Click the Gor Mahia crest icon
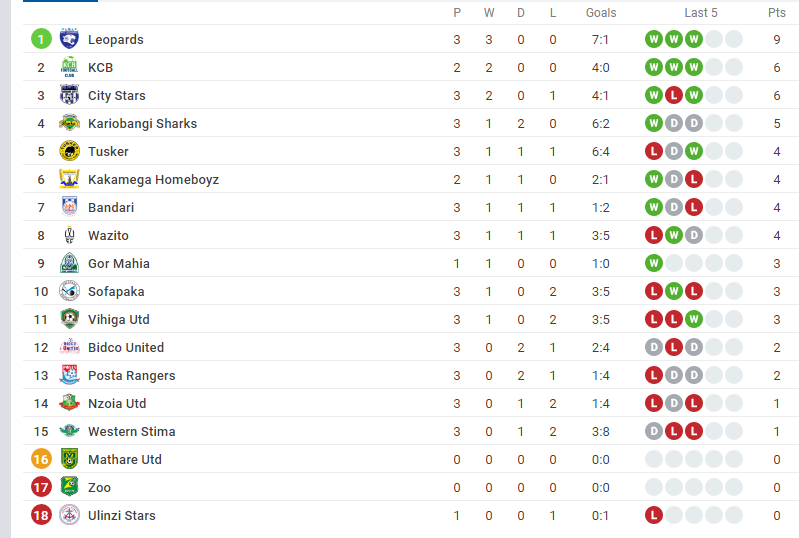This screenshot has height=538, width=799. (x=69, y=264)
